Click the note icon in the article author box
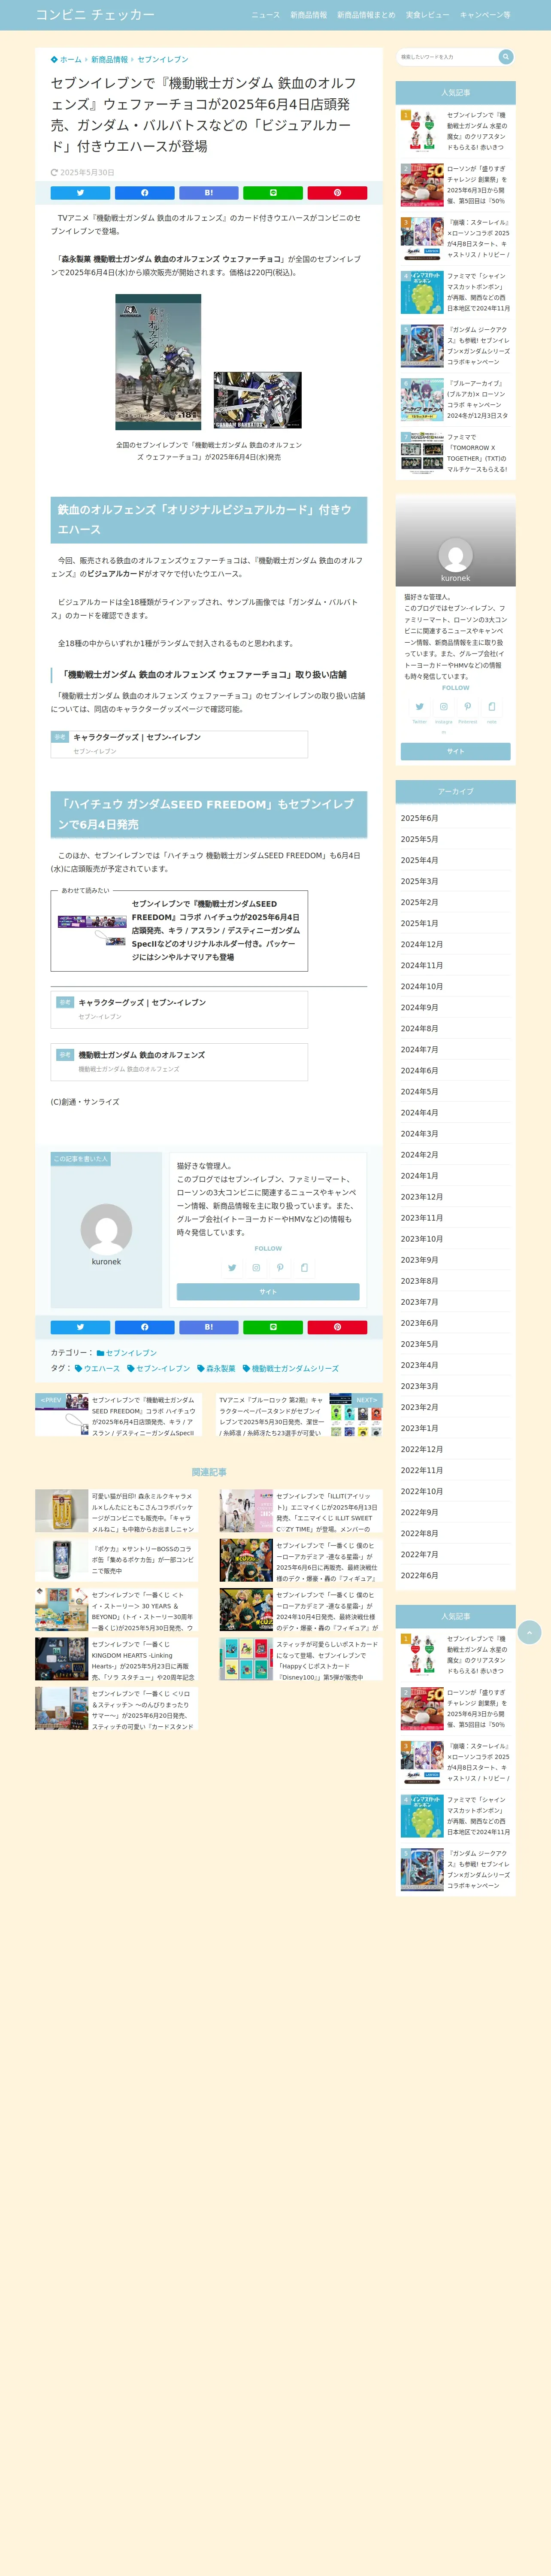The width and height of the screenshot is (551, 2576). 304,1268
